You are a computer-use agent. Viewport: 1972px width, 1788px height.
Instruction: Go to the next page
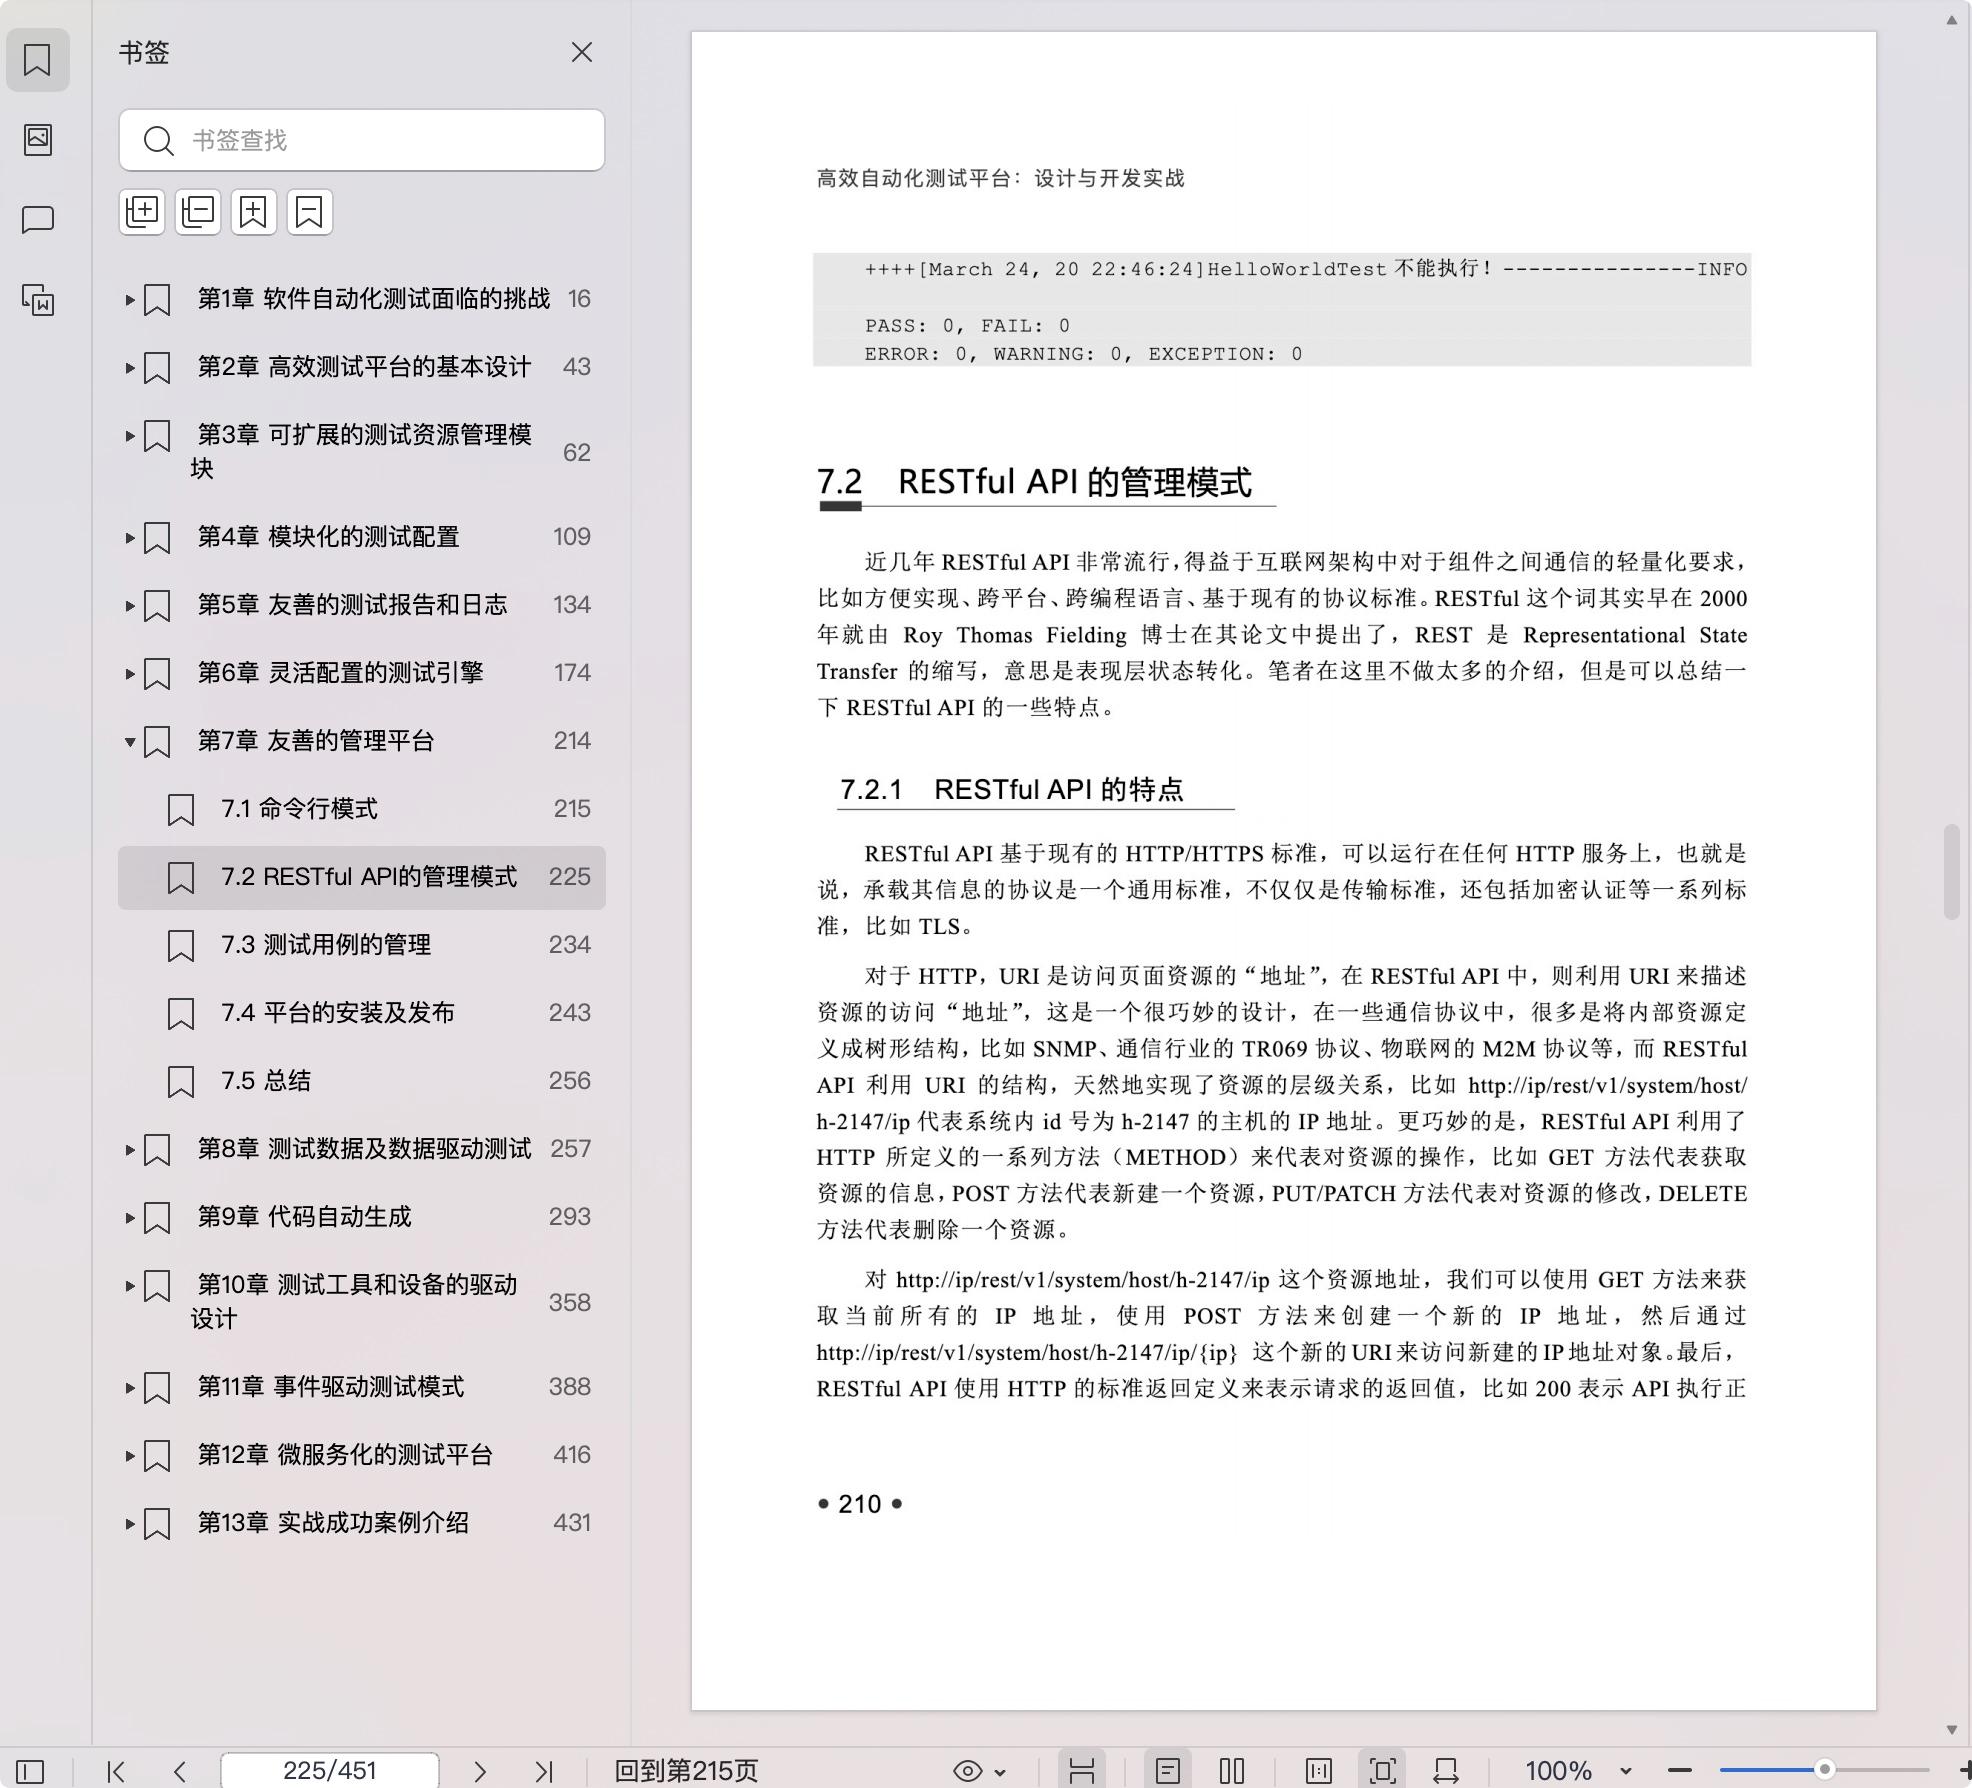[480, 1771]
